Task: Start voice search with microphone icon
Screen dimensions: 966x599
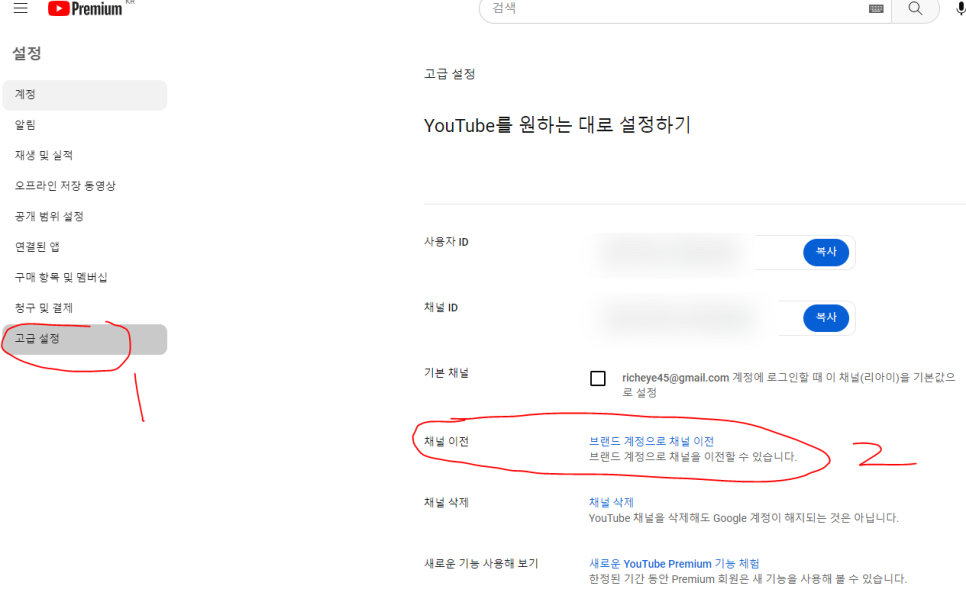Action: 960,9
